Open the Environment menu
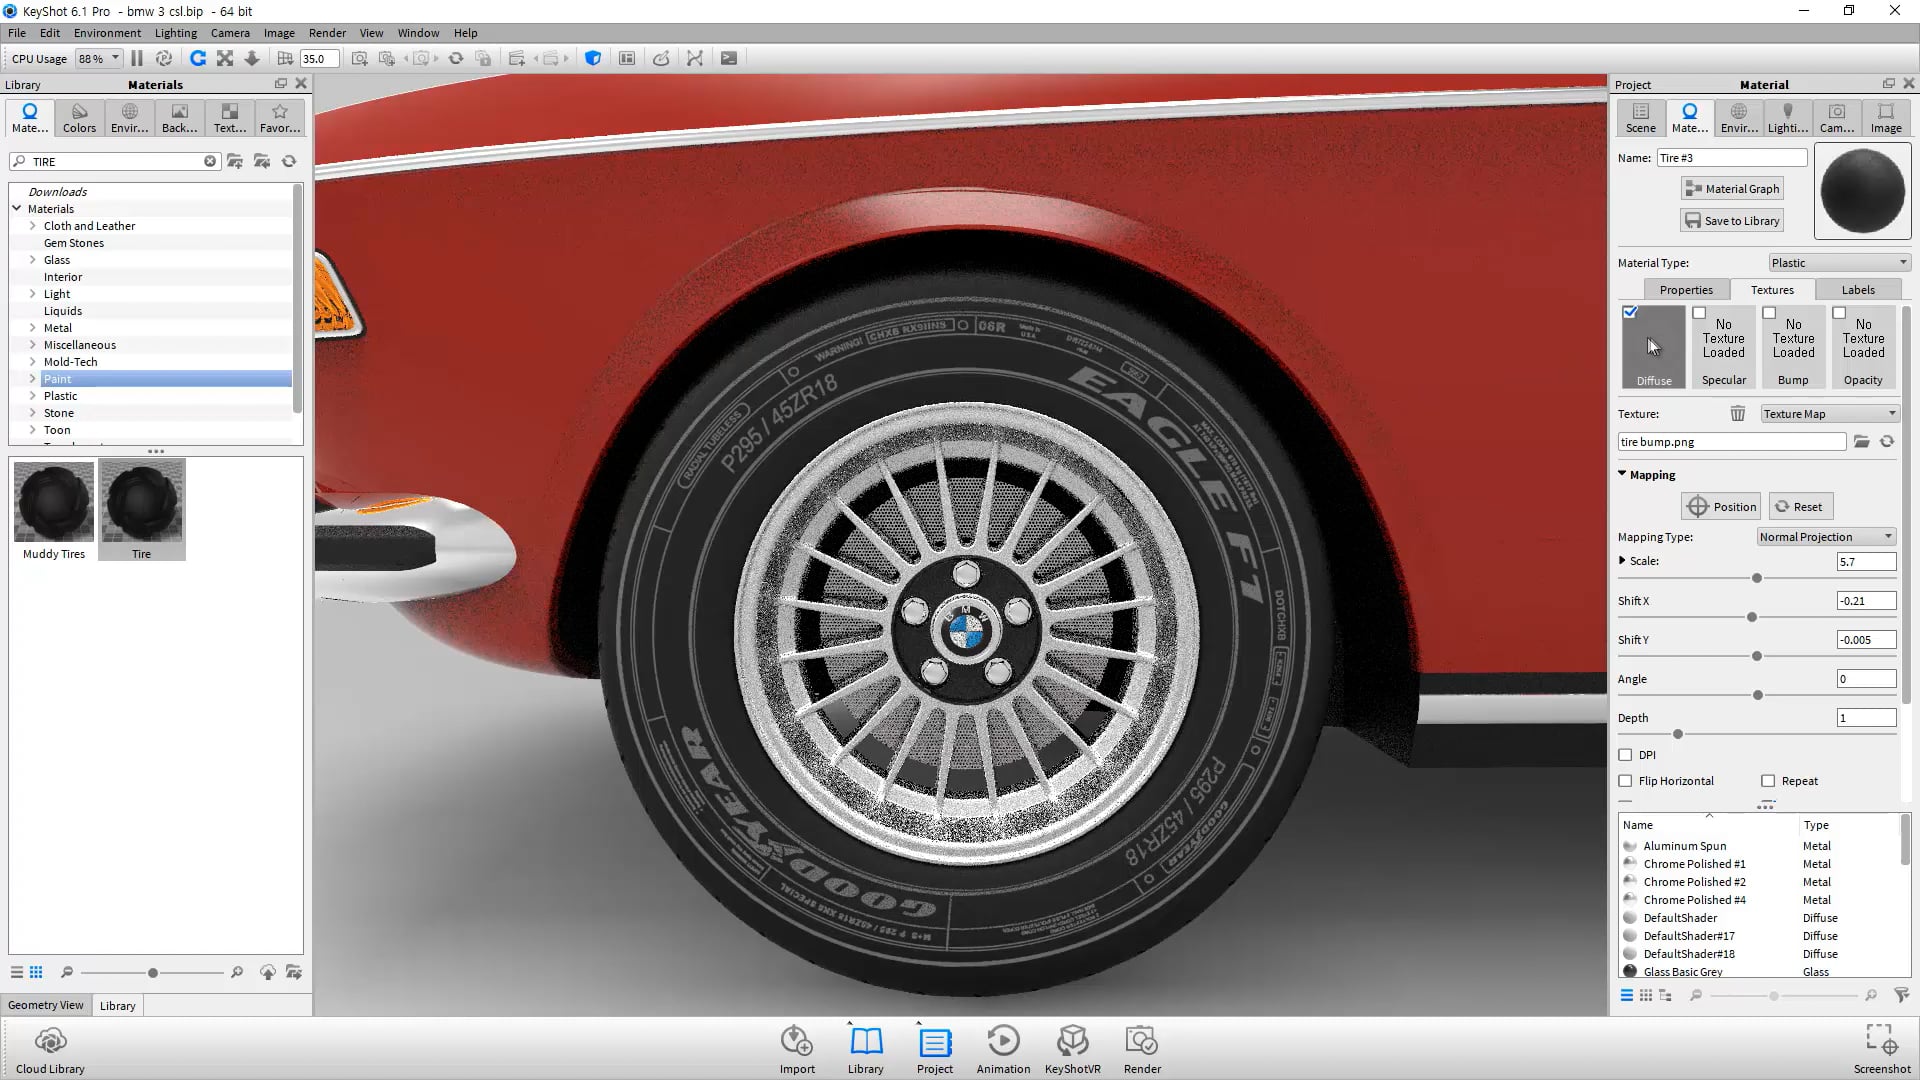 point(107,33)
